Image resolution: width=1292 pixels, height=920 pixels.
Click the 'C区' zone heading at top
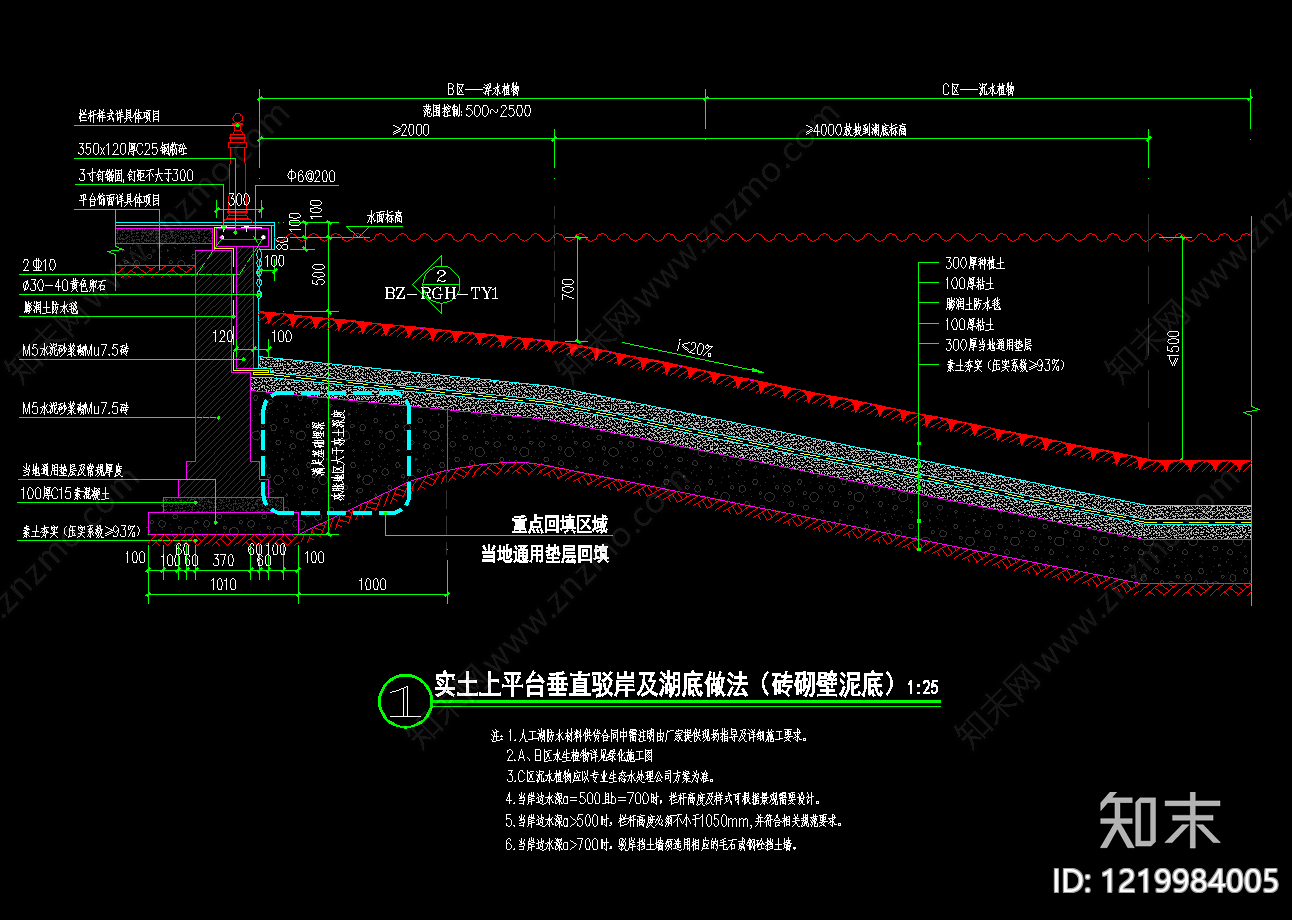pos(978,89)
